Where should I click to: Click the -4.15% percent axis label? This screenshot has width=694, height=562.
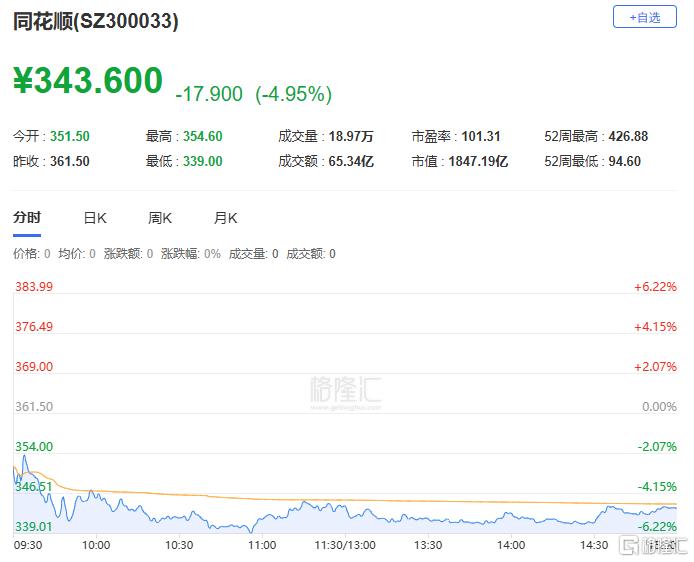(x=657, y=486)
